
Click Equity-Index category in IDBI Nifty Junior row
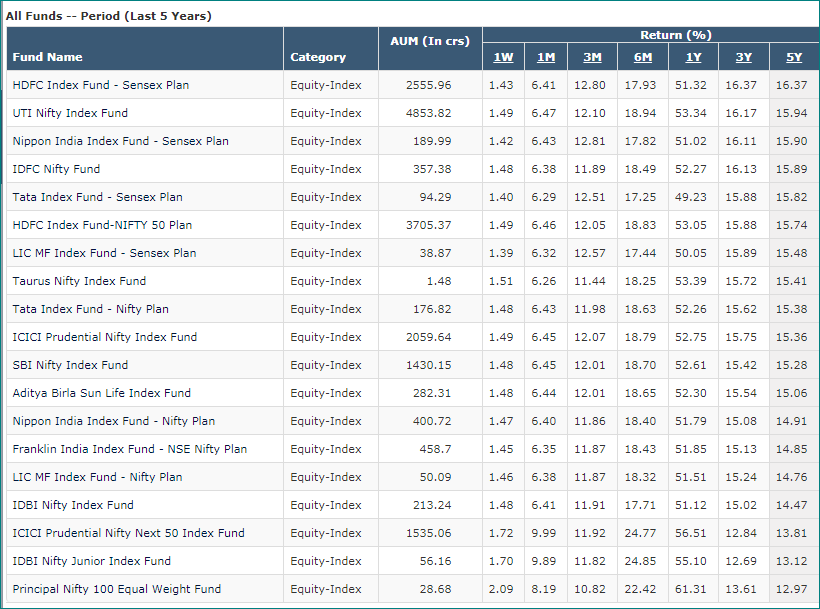[x=326, y=561]
